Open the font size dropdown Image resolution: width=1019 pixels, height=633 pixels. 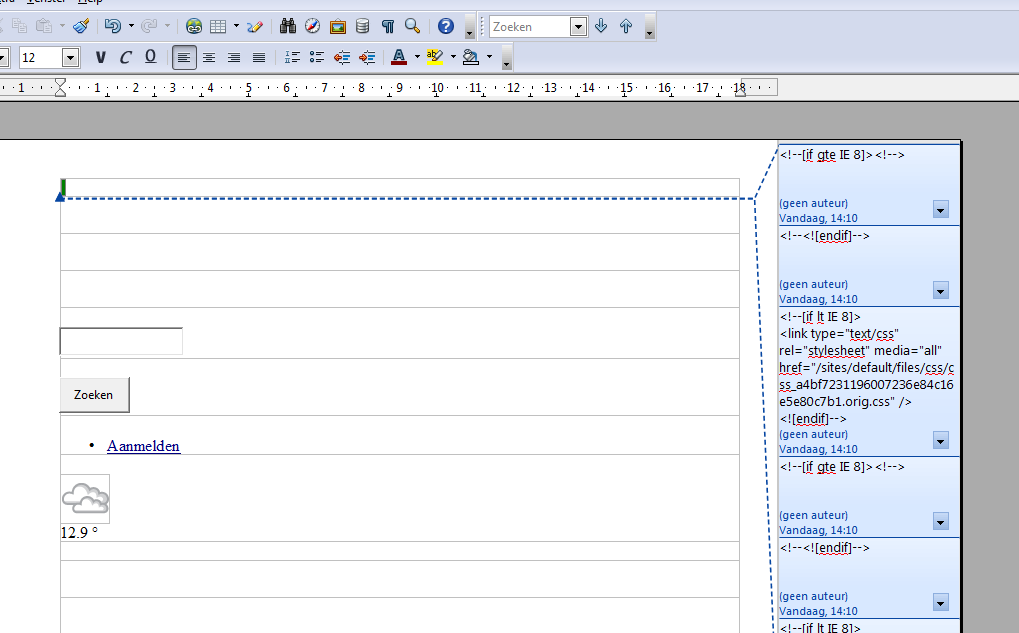tap(70, 57)
